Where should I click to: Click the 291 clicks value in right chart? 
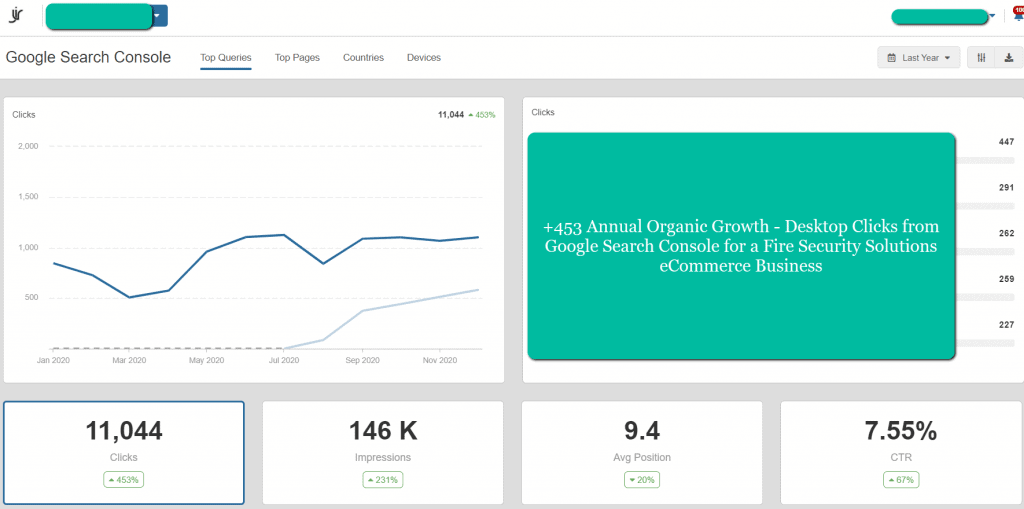pos(1006,188)
